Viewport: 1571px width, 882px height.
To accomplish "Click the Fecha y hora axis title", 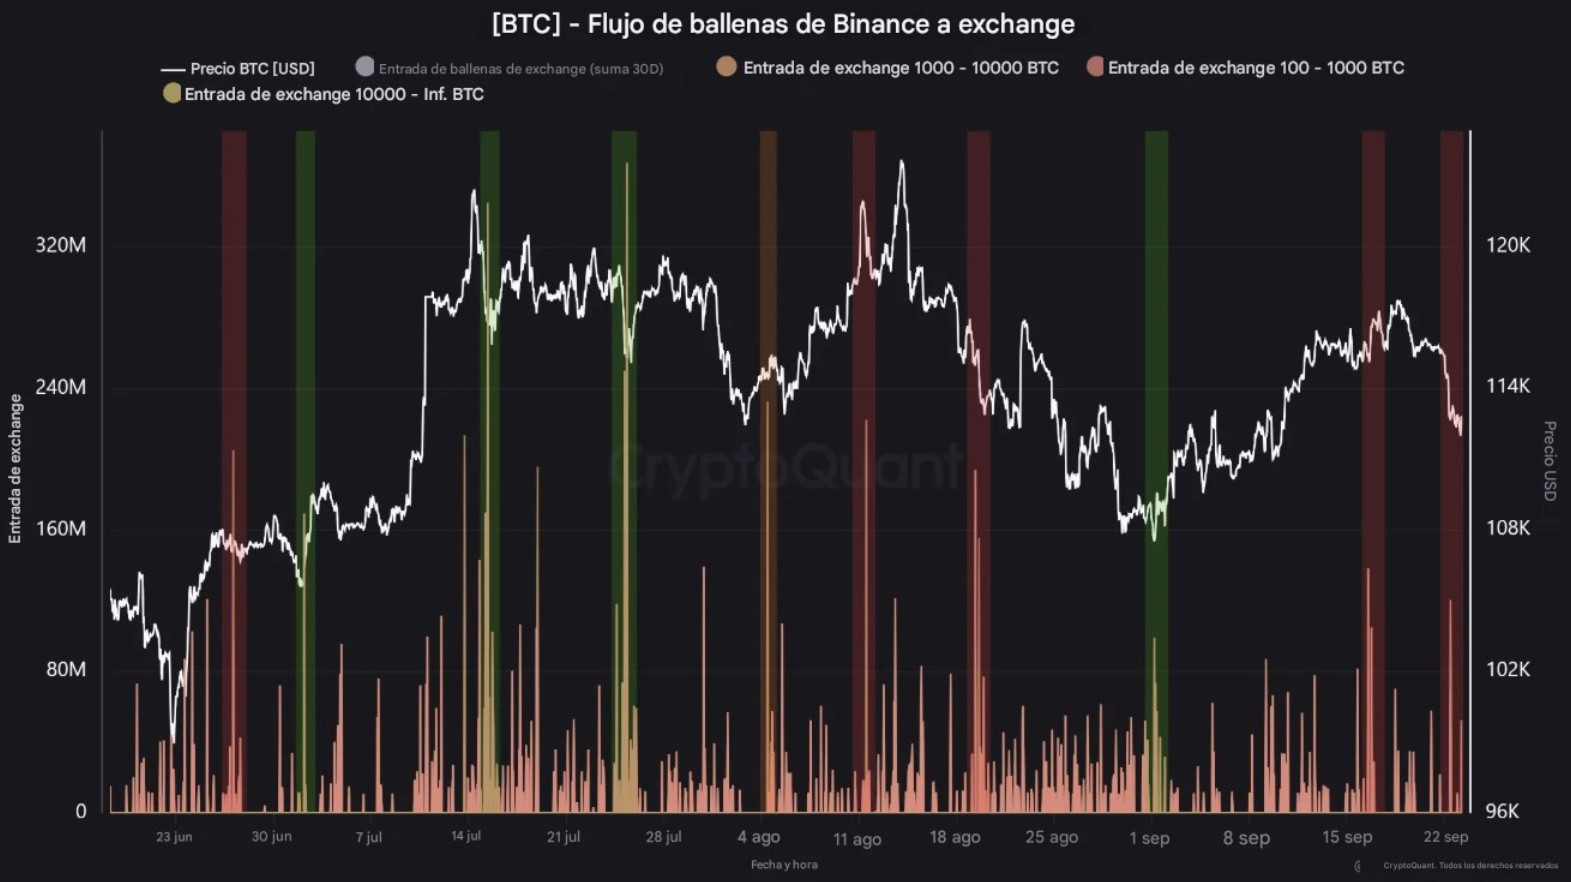I will pos(784,864).
